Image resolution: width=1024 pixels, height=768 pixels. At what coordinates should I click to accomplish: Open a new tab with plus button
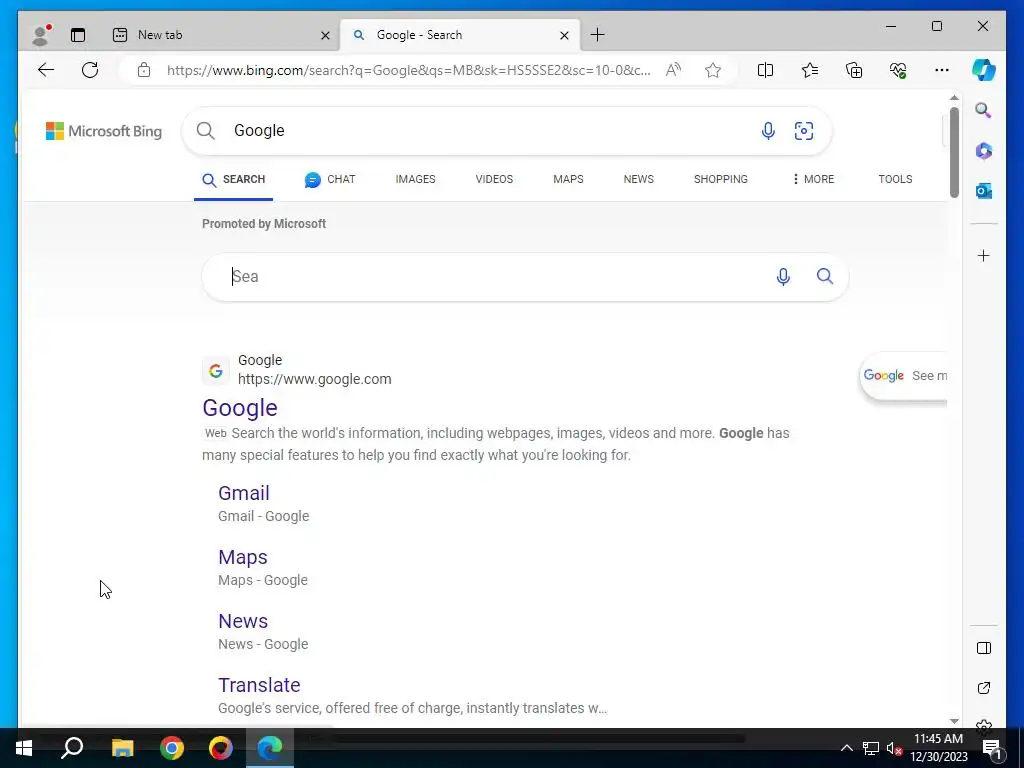click(x=597, y=35)
